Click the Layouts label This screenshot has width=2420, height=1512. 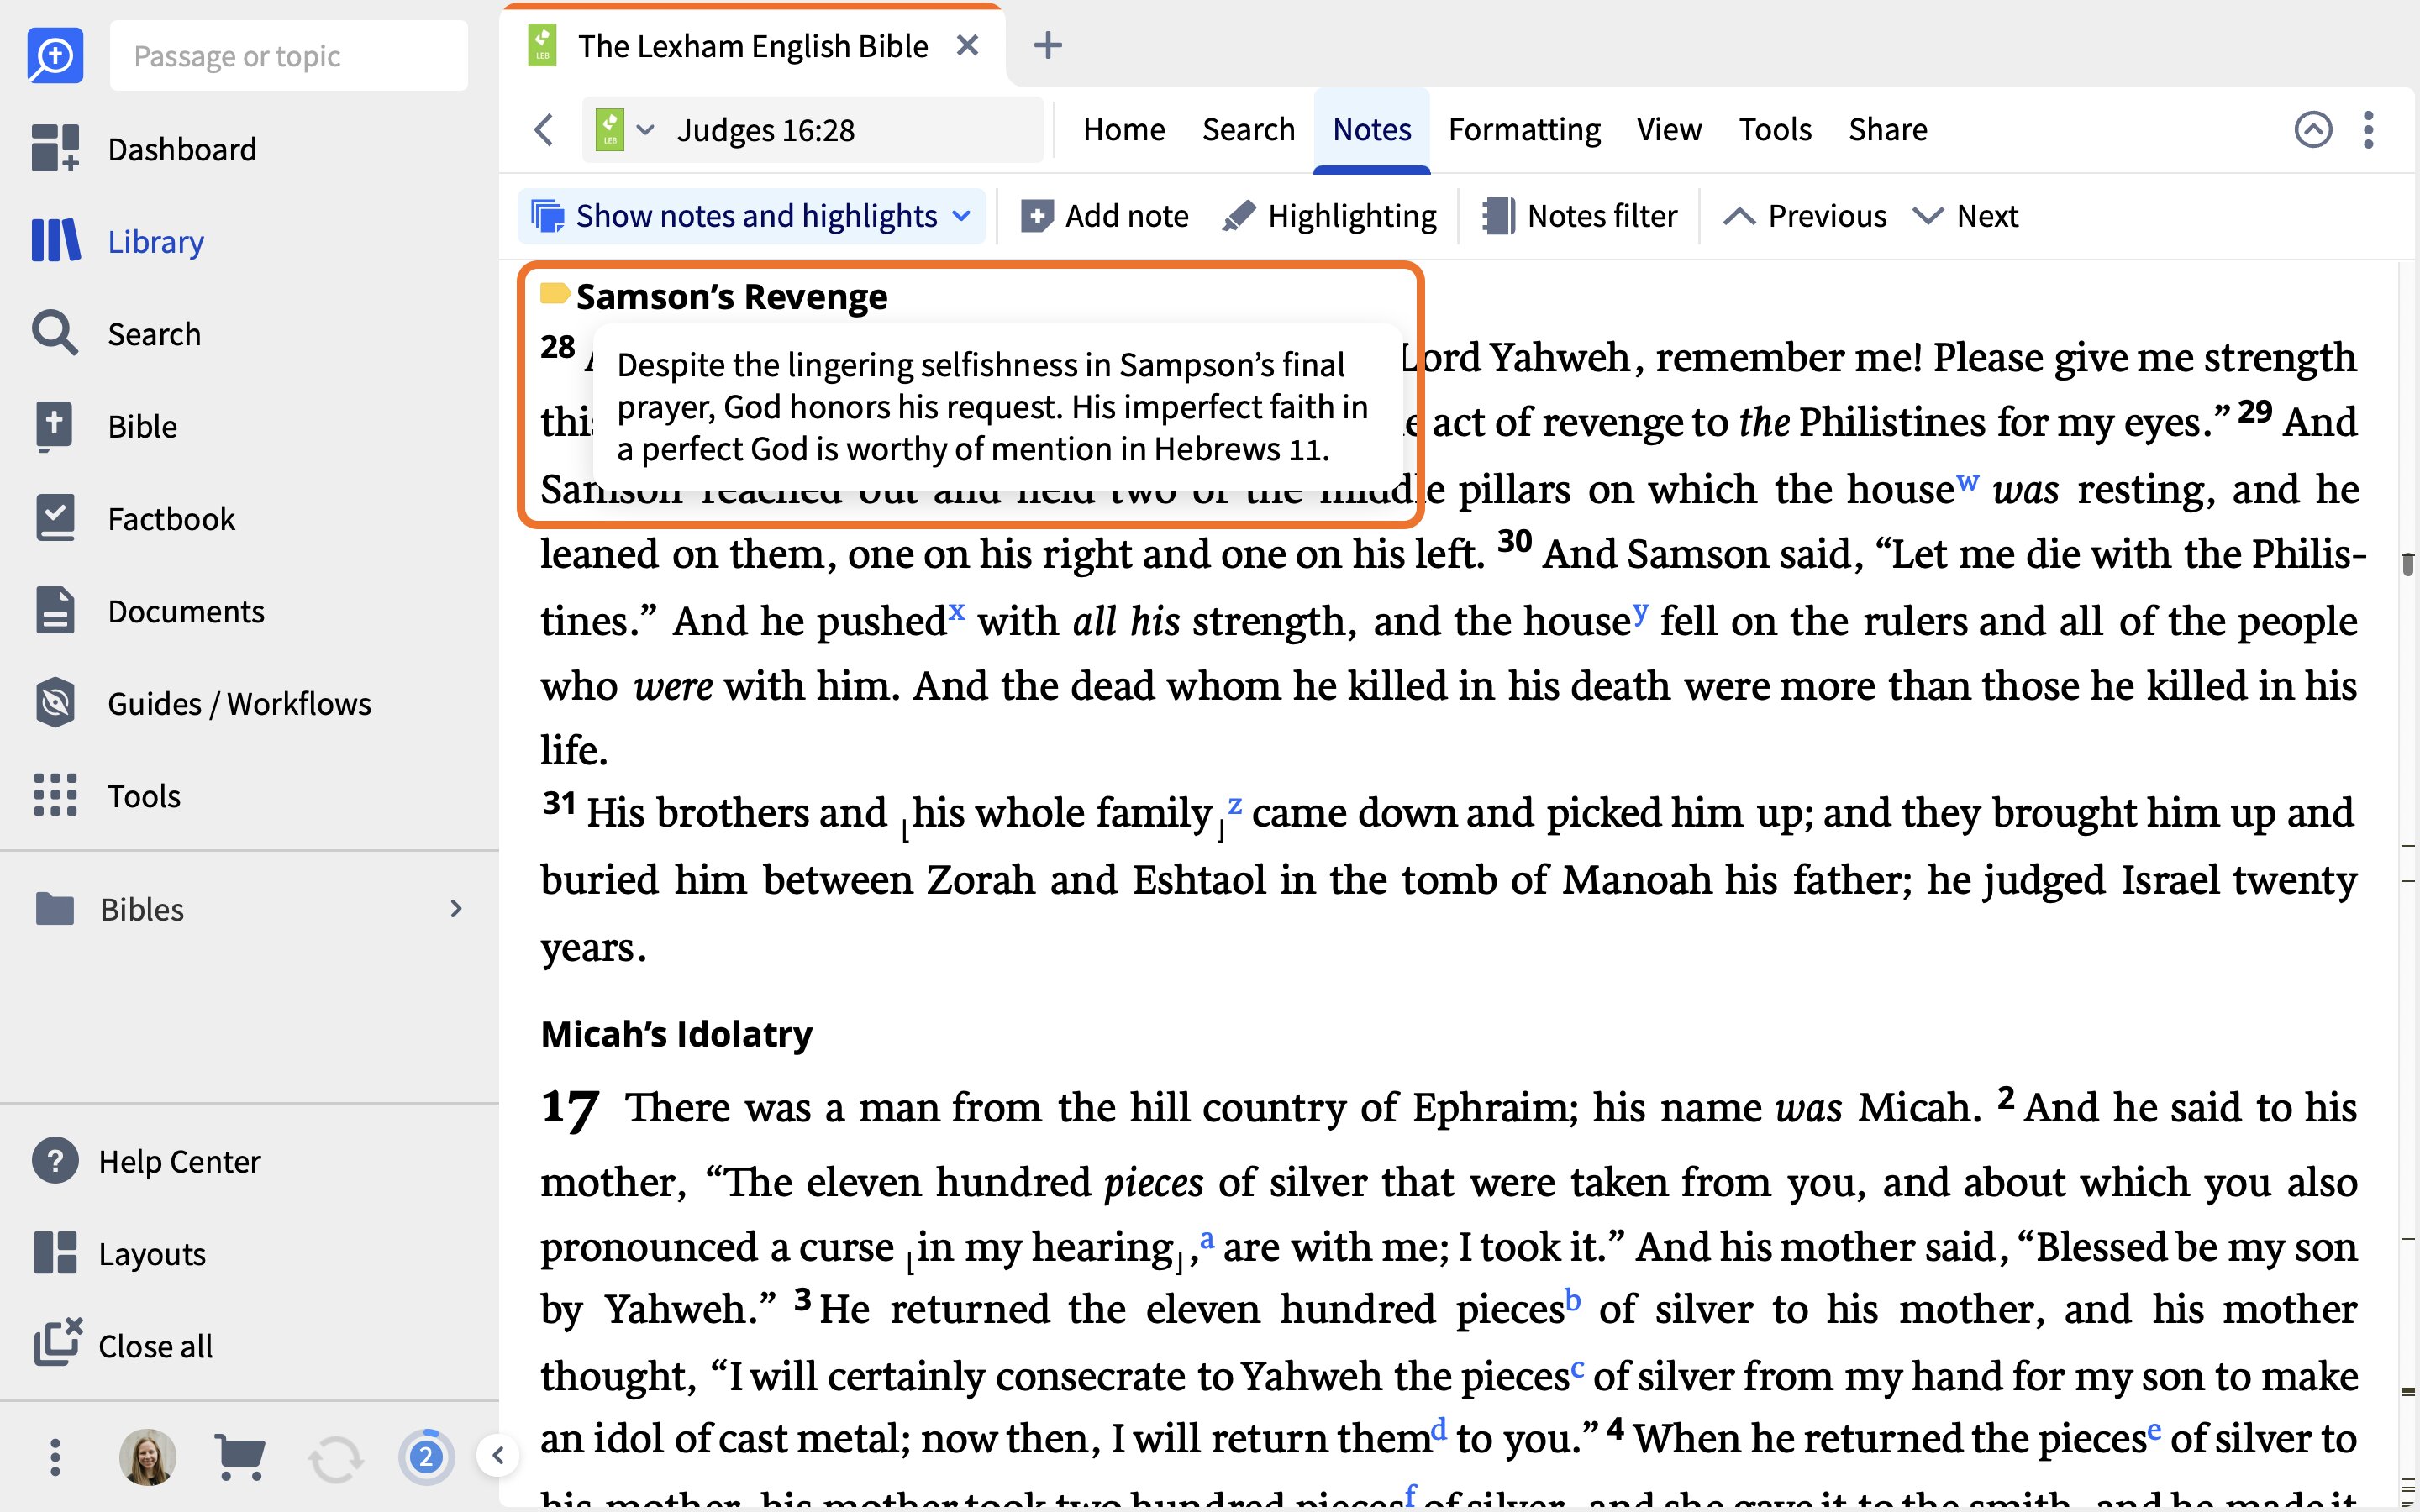152,1254
